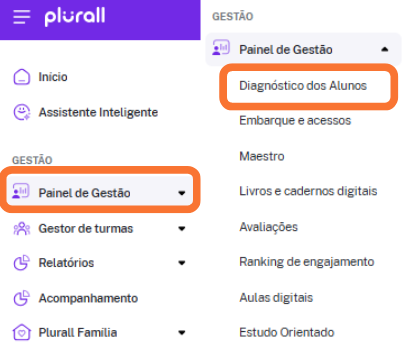Viewport: 407px width, 362px height.
Task: Click the Relatórios pie chart icon
Action: [x=22, y=263]
